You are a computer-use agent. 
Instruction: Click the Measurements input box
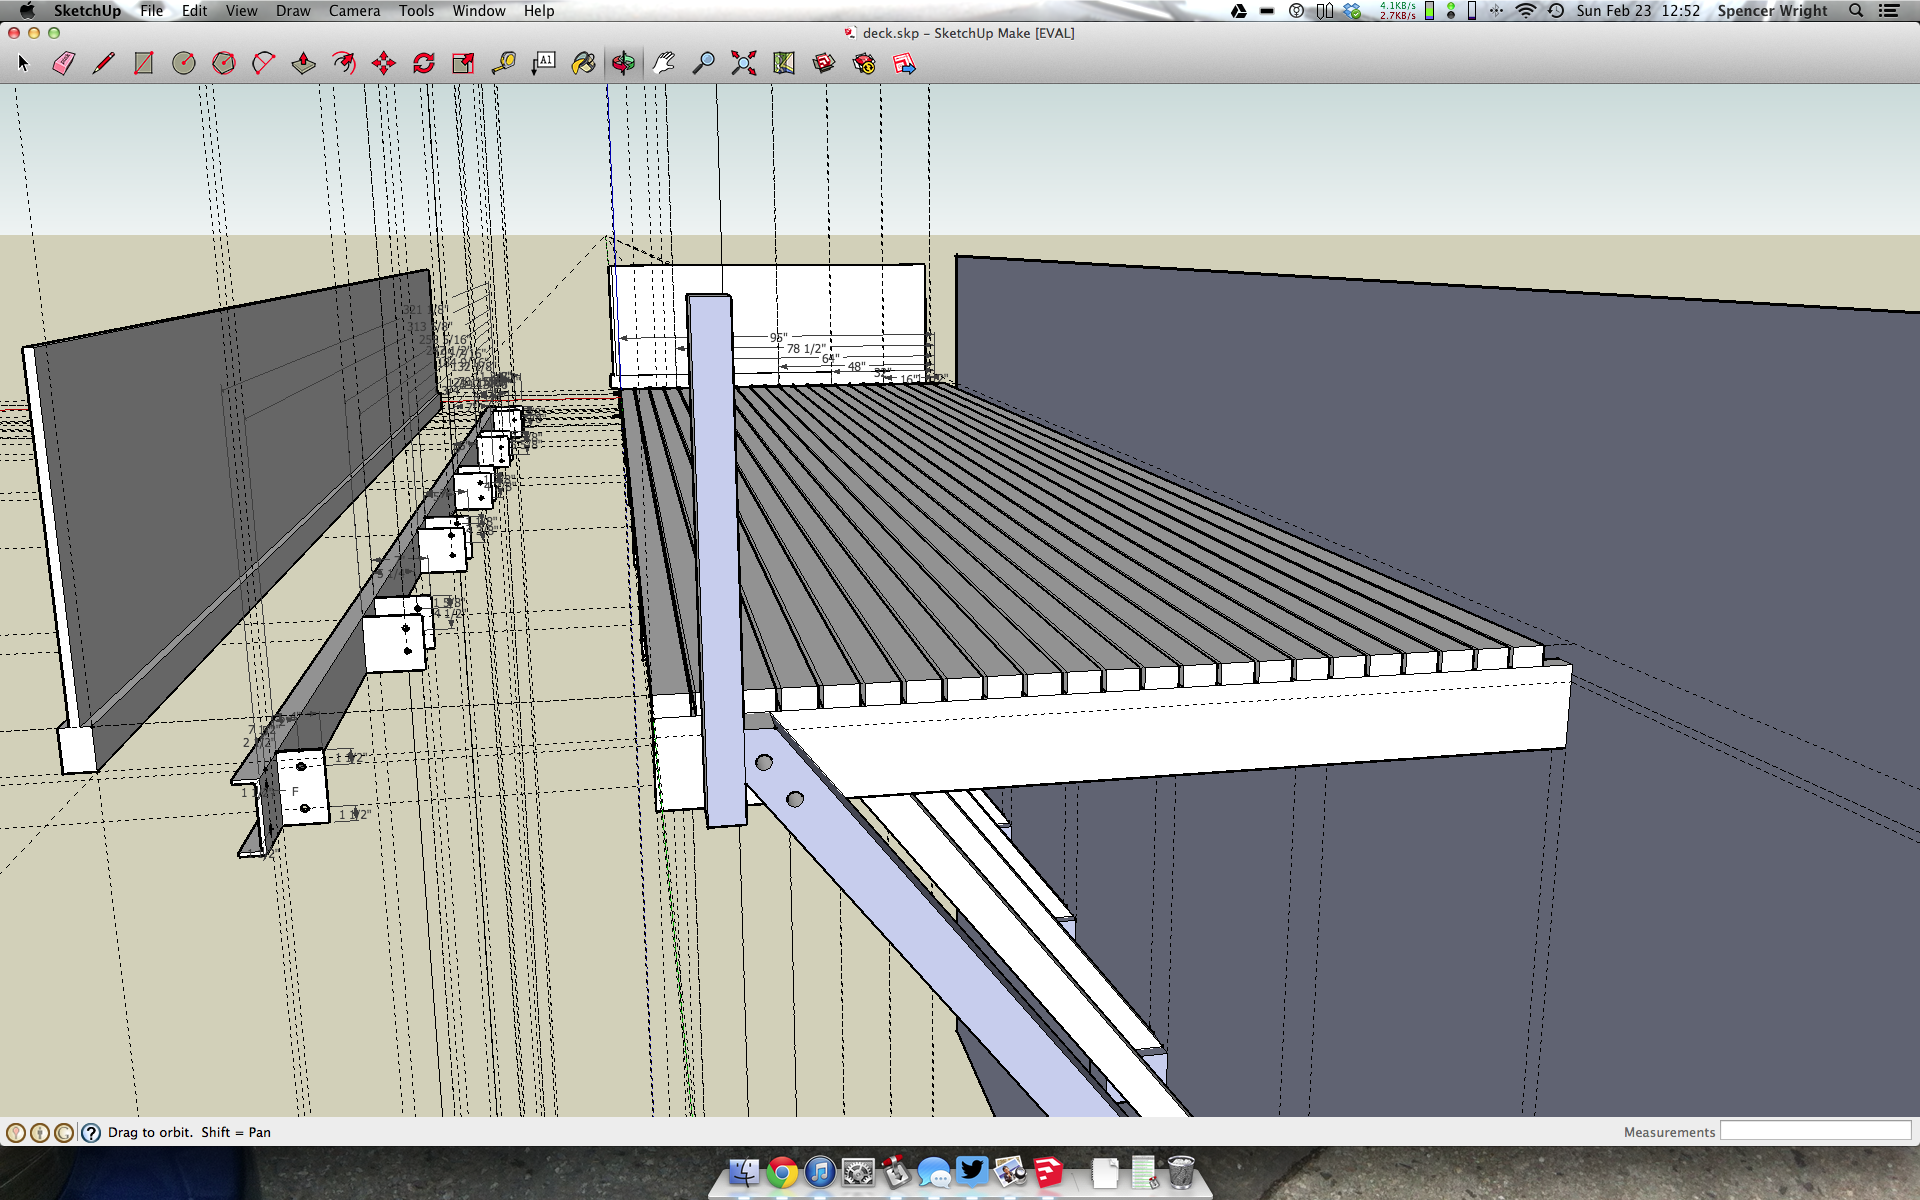1814,1131
